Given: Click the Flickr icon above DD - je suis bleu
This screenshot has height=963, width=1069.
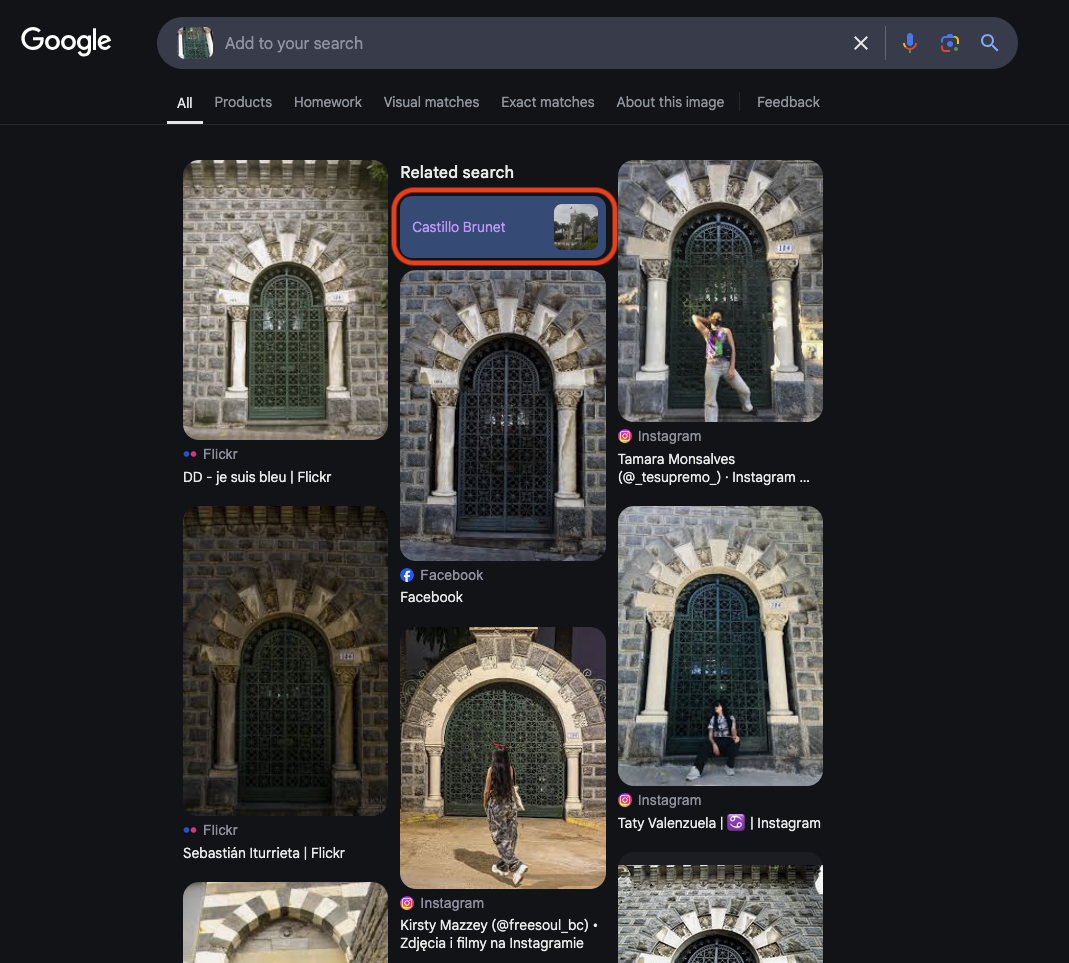Looking at the screenshot, I should 190,454.
